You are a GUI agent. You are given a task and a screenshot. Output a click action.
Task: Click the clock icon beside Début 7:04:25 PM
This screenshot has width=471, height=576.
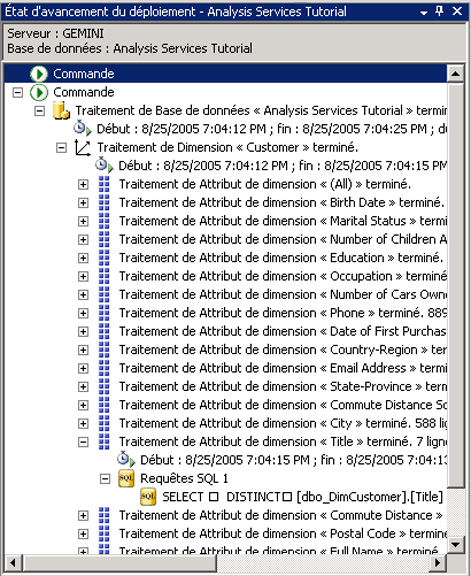[82, 128]
